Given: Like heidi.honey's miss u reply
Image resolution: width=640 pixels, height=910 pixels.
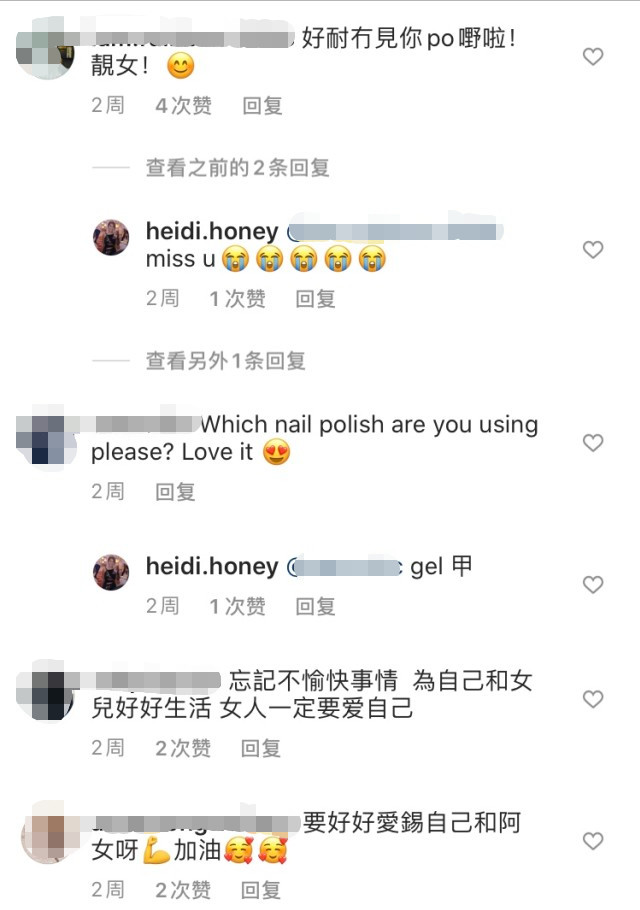Looking at the screenshot, I should point(593,250).
